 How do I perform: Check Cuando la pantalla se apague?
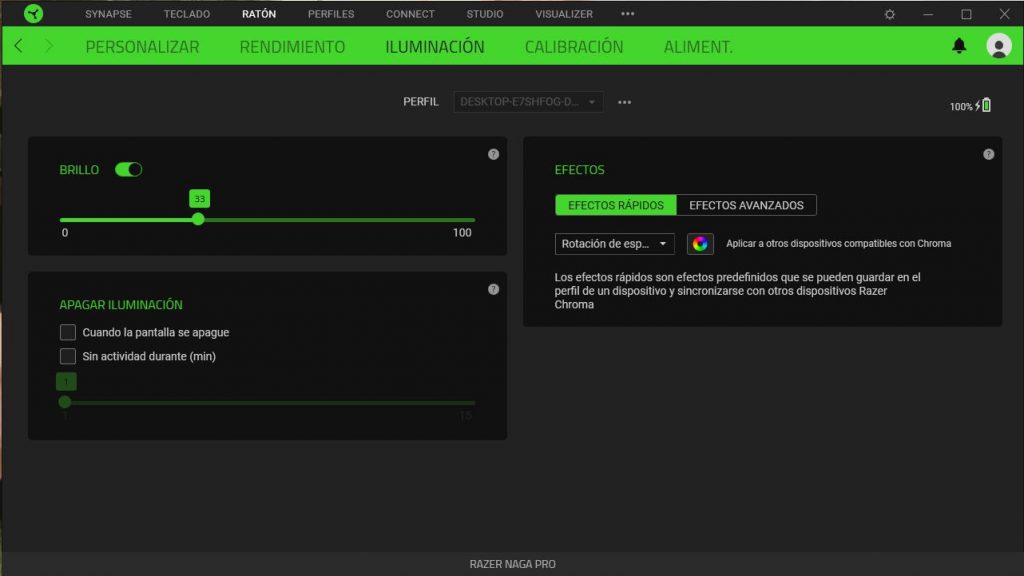coord(68,332)
